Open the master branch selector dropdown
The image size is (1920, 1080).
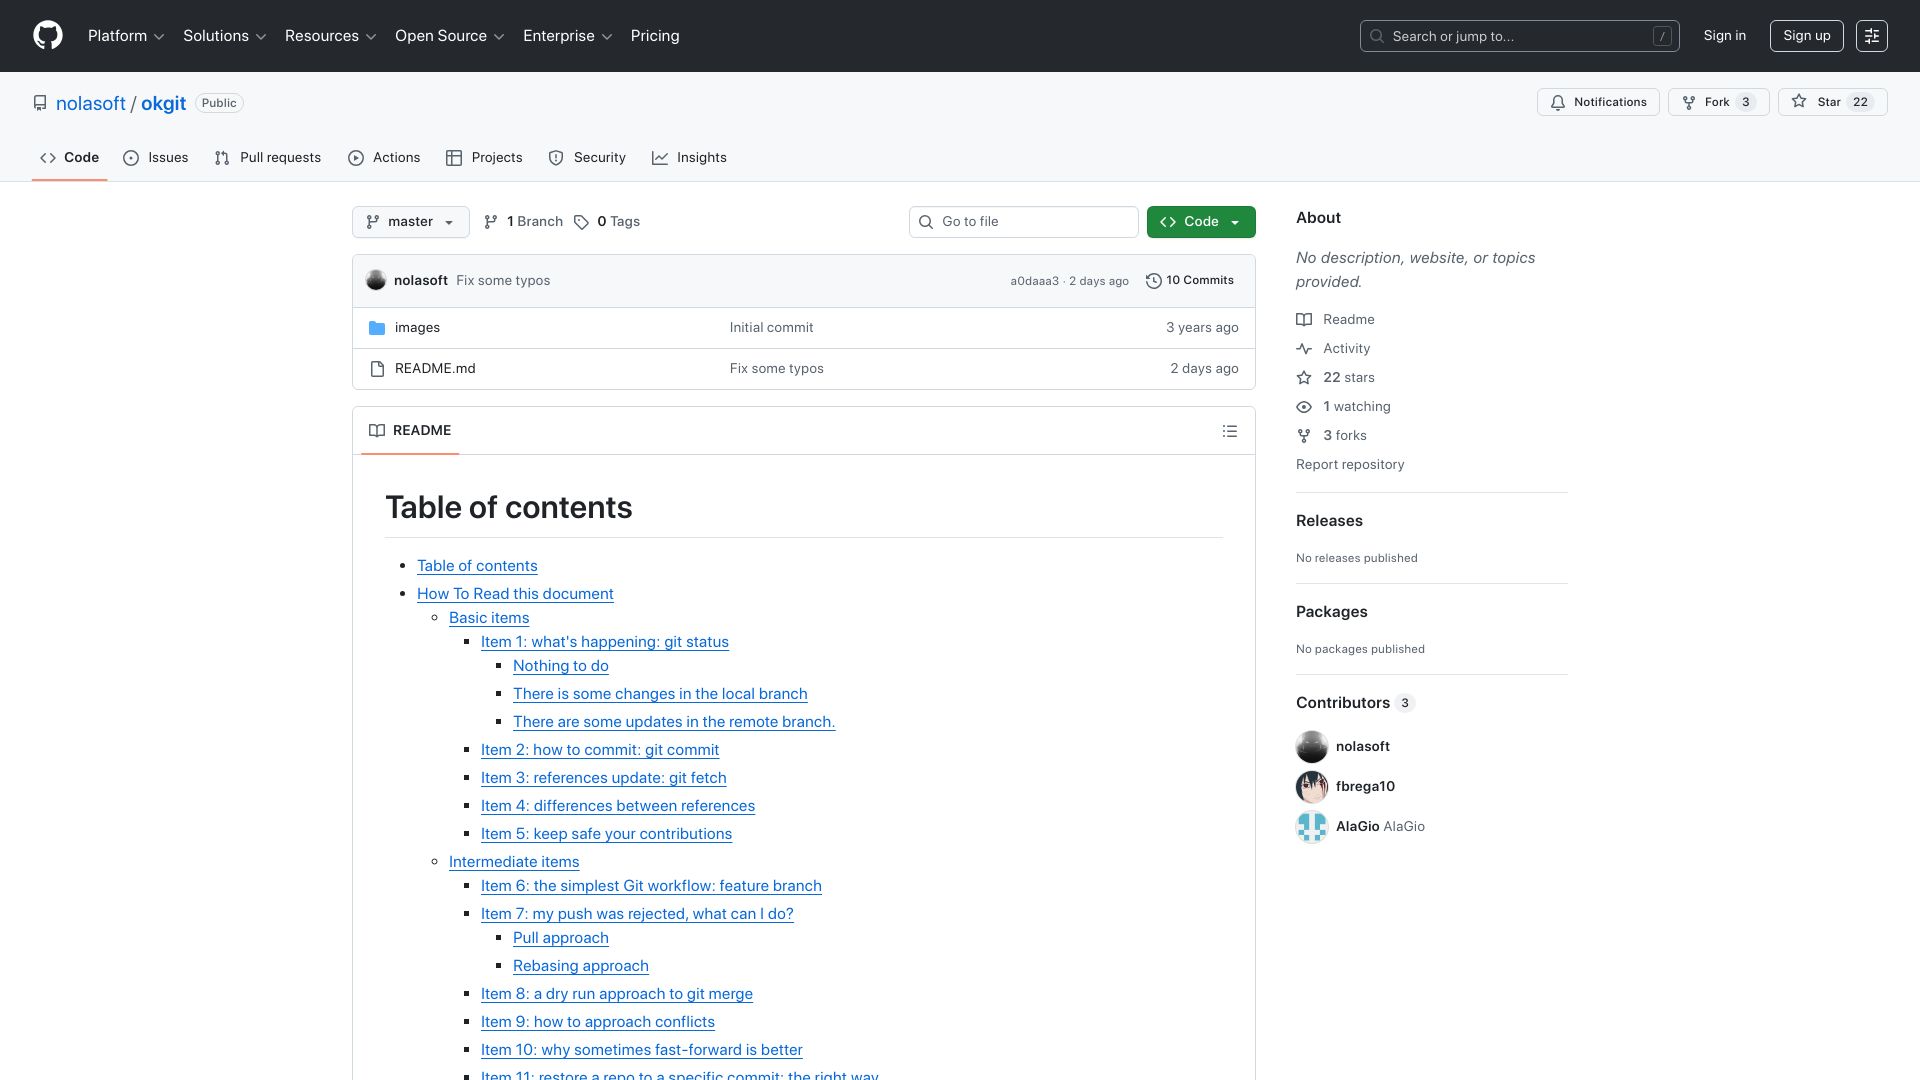(411, 222)
